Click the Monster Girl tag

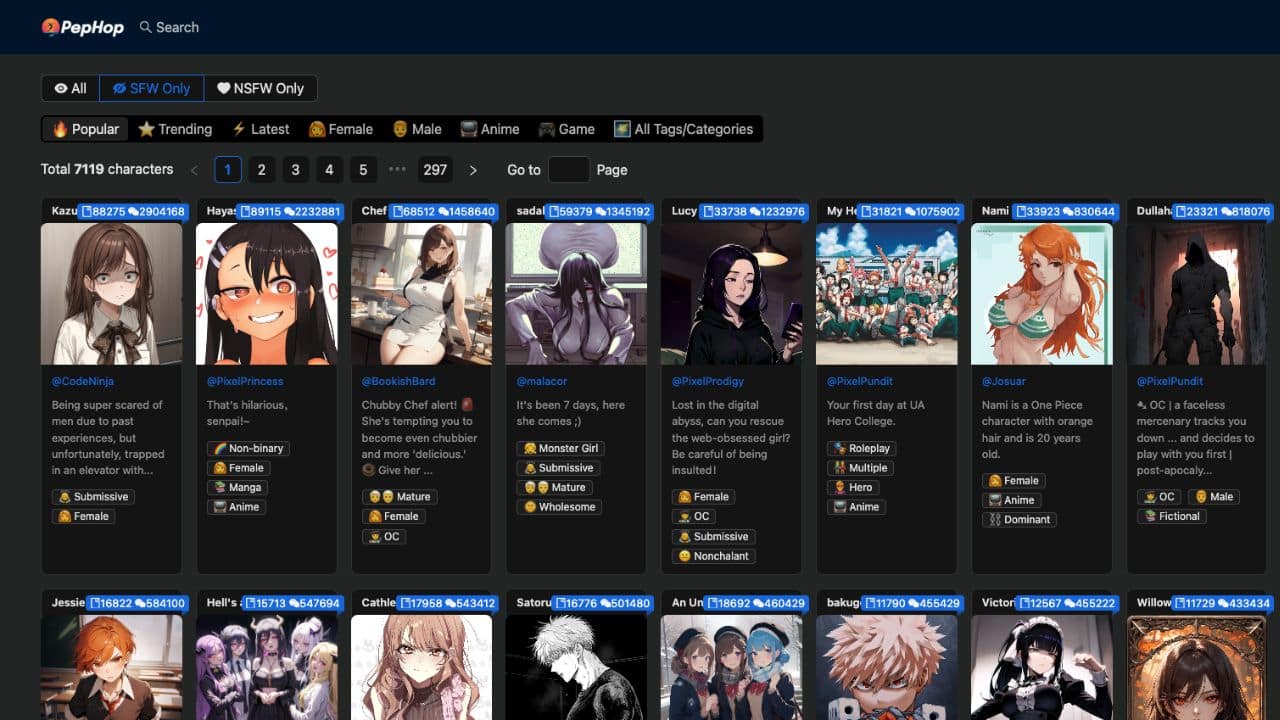[561, 448]
